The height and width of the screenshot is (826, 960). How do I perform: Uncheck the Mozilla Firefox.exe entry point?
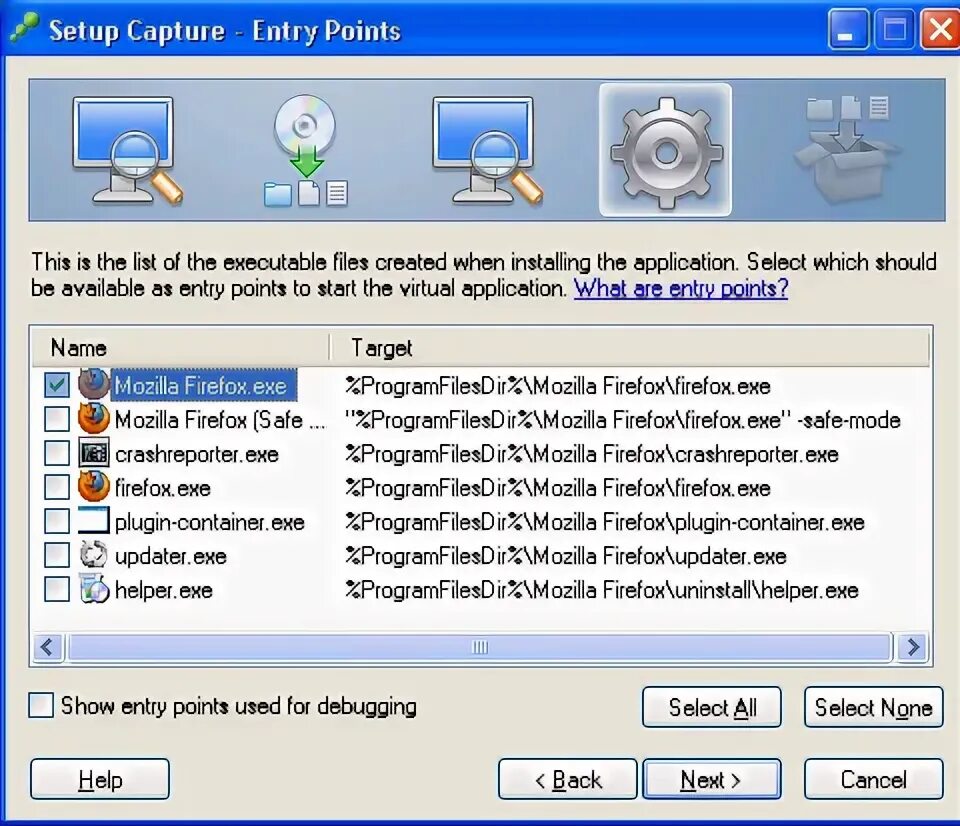[57, 385]
